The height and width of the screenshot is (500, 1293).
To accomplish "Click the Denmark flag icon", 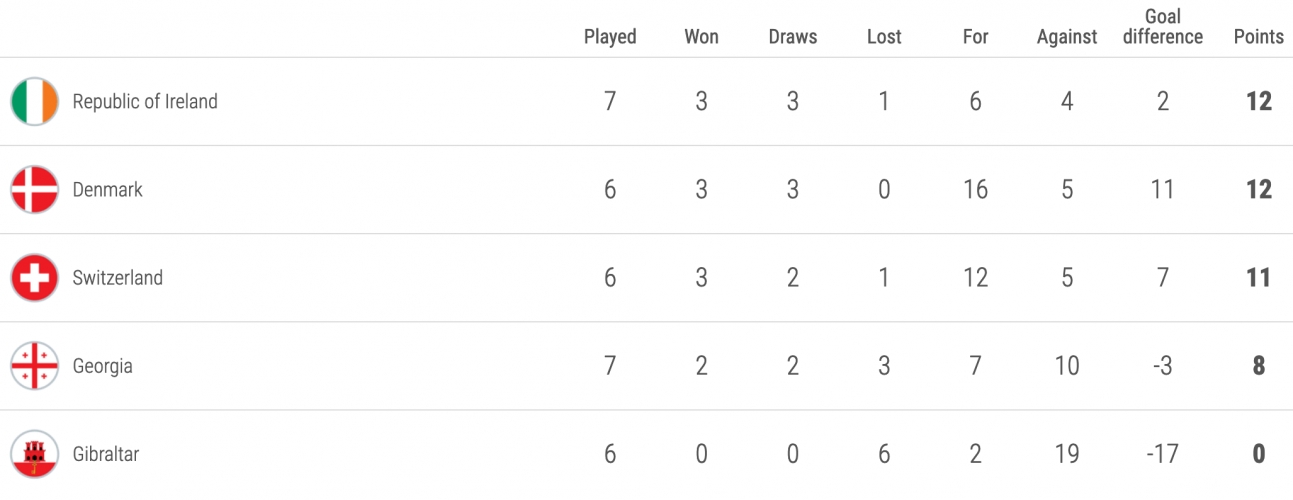I will click(35, 190).
